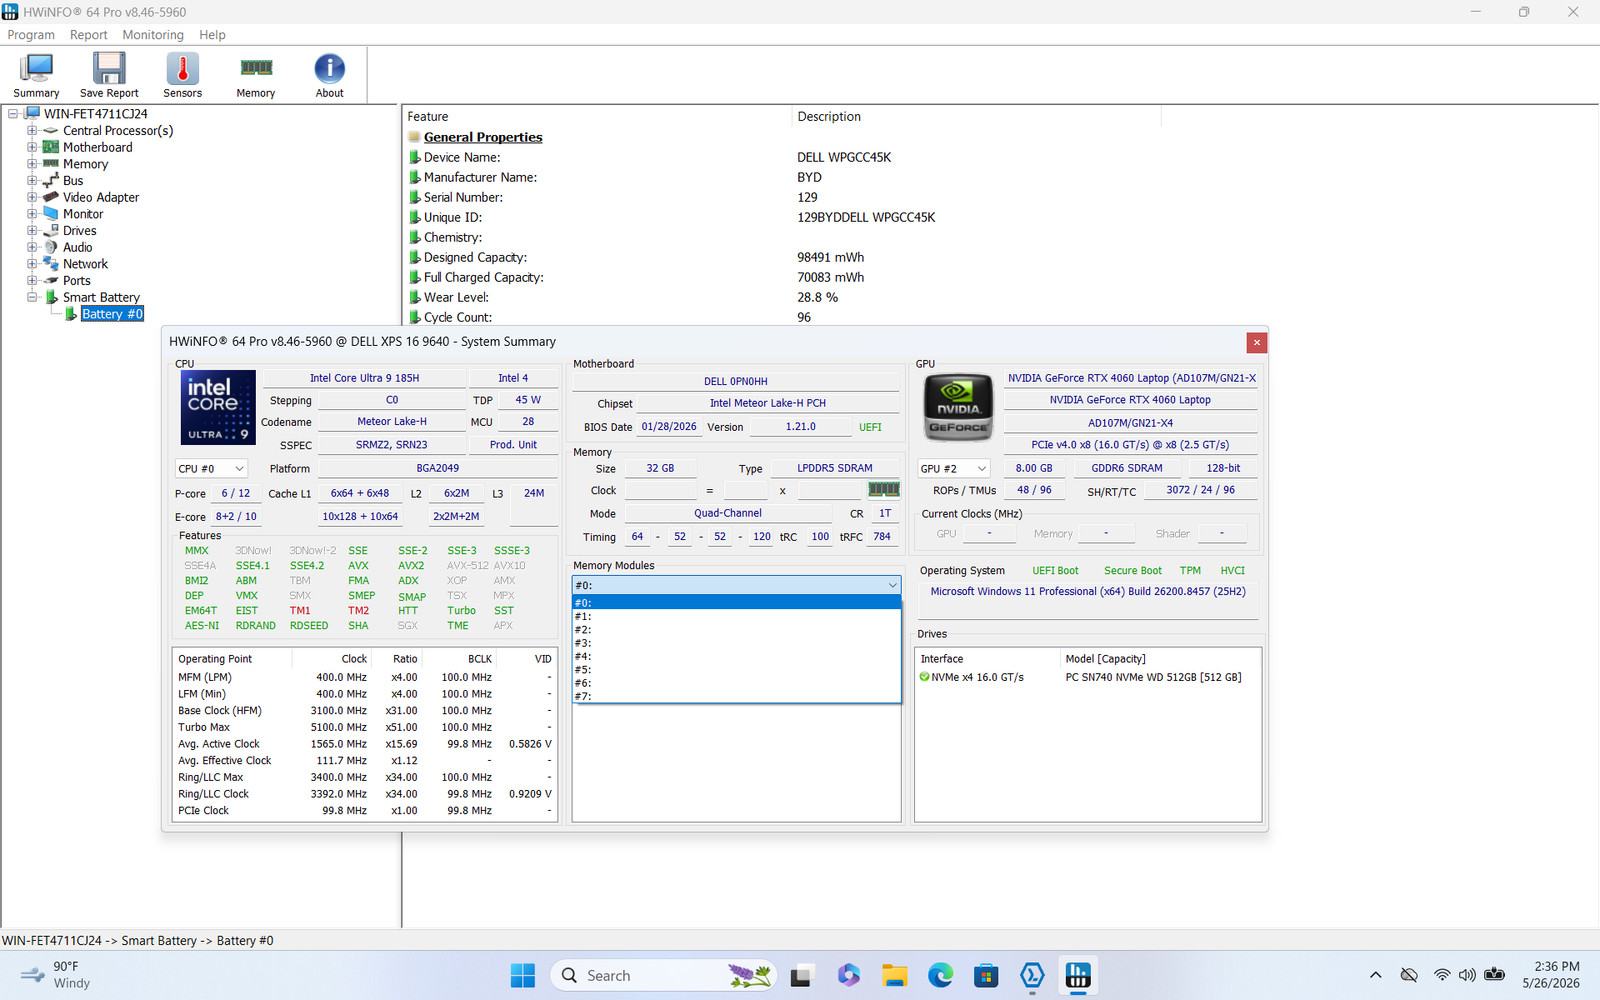1600x1000 pixels.
Task: Expand the Monitor tree node
Action: point(32,214)
